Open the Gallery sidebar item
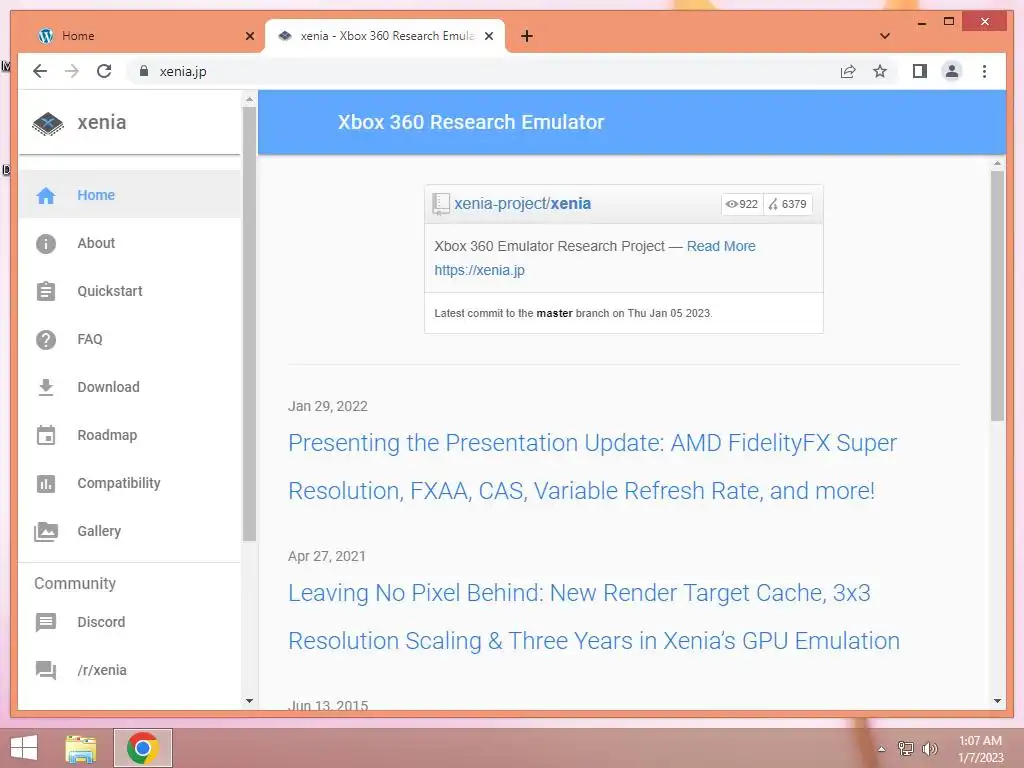The width and height of the screenshot is (1024, 768). click(129, 532)
